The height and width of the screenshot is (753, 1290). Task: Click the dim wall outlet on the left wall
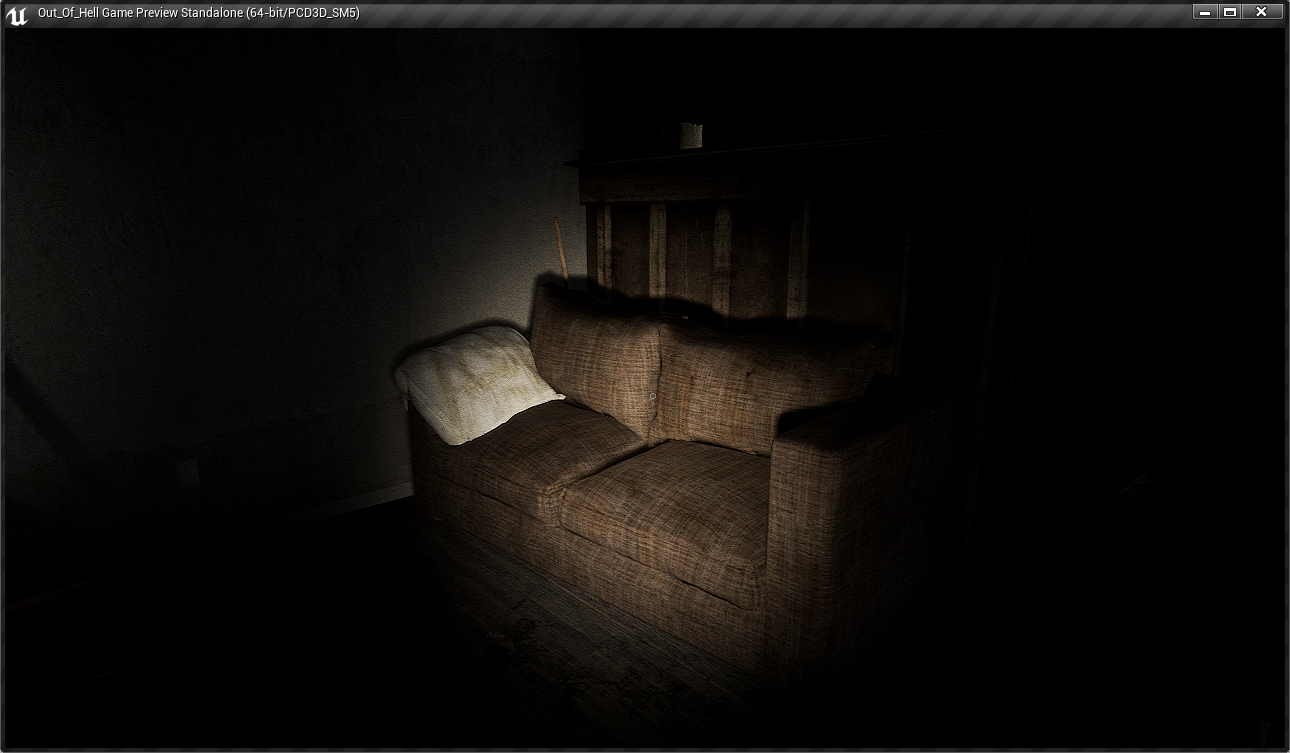pos(188,472)
